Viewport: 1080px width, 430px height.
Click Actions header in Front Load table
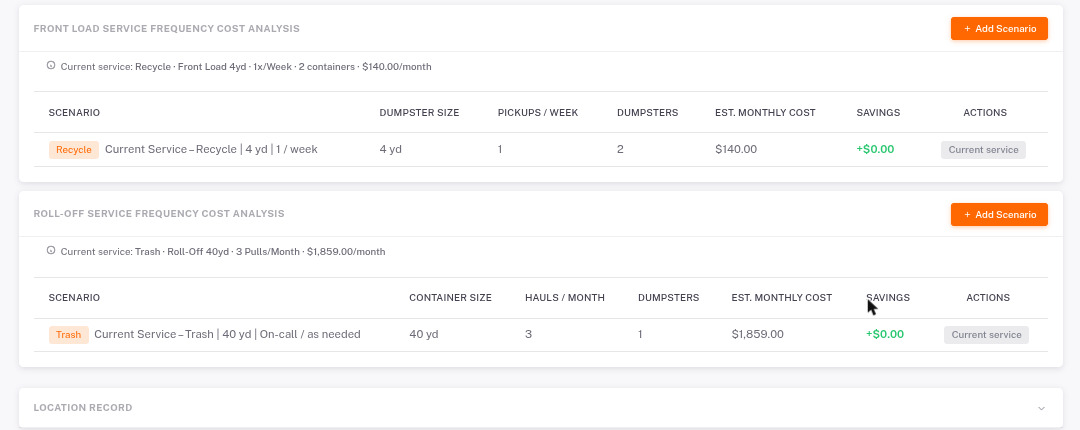(984, 112)
